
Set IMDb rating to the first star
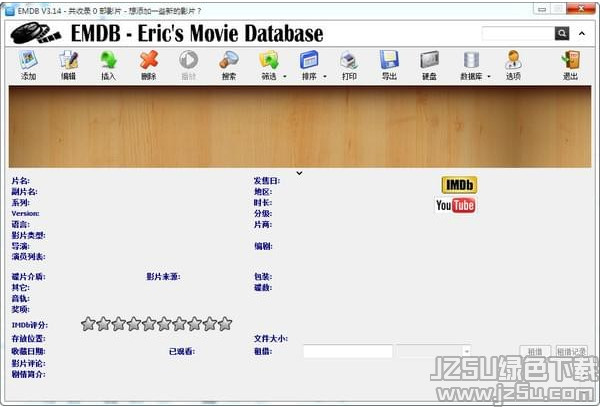click(88, 324)
